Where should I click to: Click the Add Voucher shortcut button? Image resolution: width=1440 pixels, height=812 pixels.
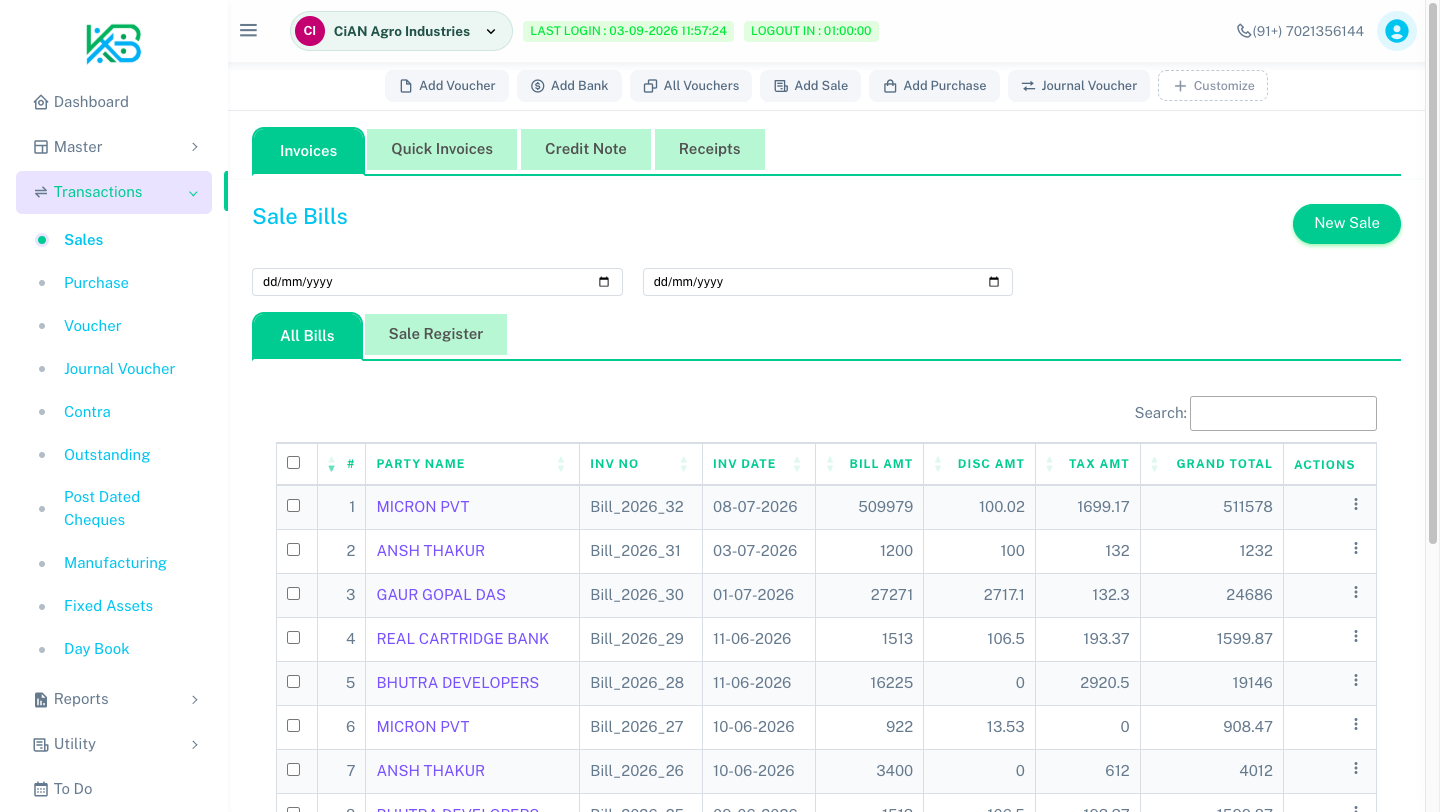pos(447,86)
